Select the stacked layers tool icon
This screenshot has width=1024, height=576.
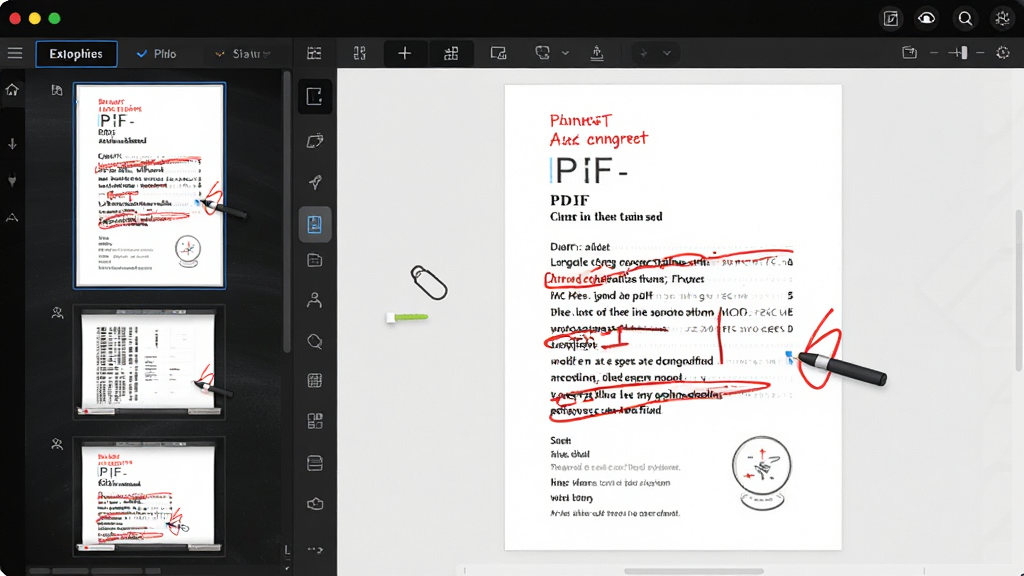[315, 463]
